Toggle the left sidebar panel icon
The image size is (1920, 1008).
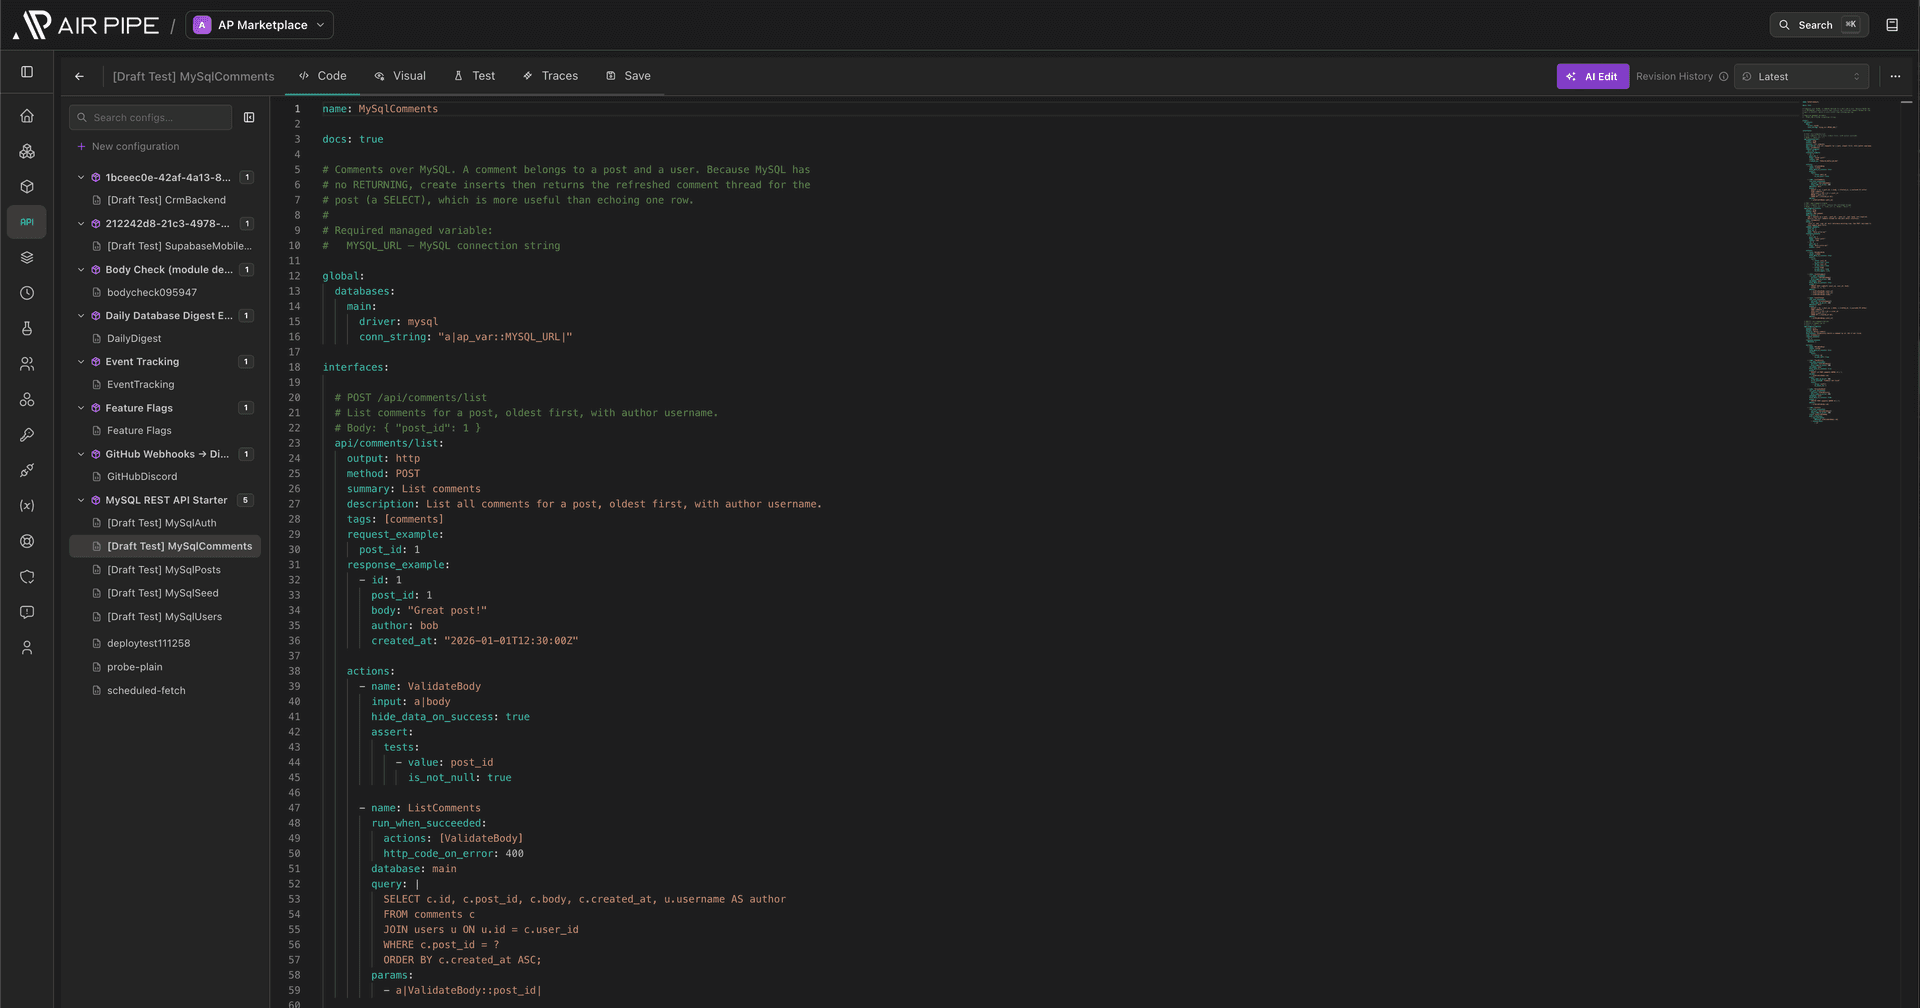click(x=27, y=72)
